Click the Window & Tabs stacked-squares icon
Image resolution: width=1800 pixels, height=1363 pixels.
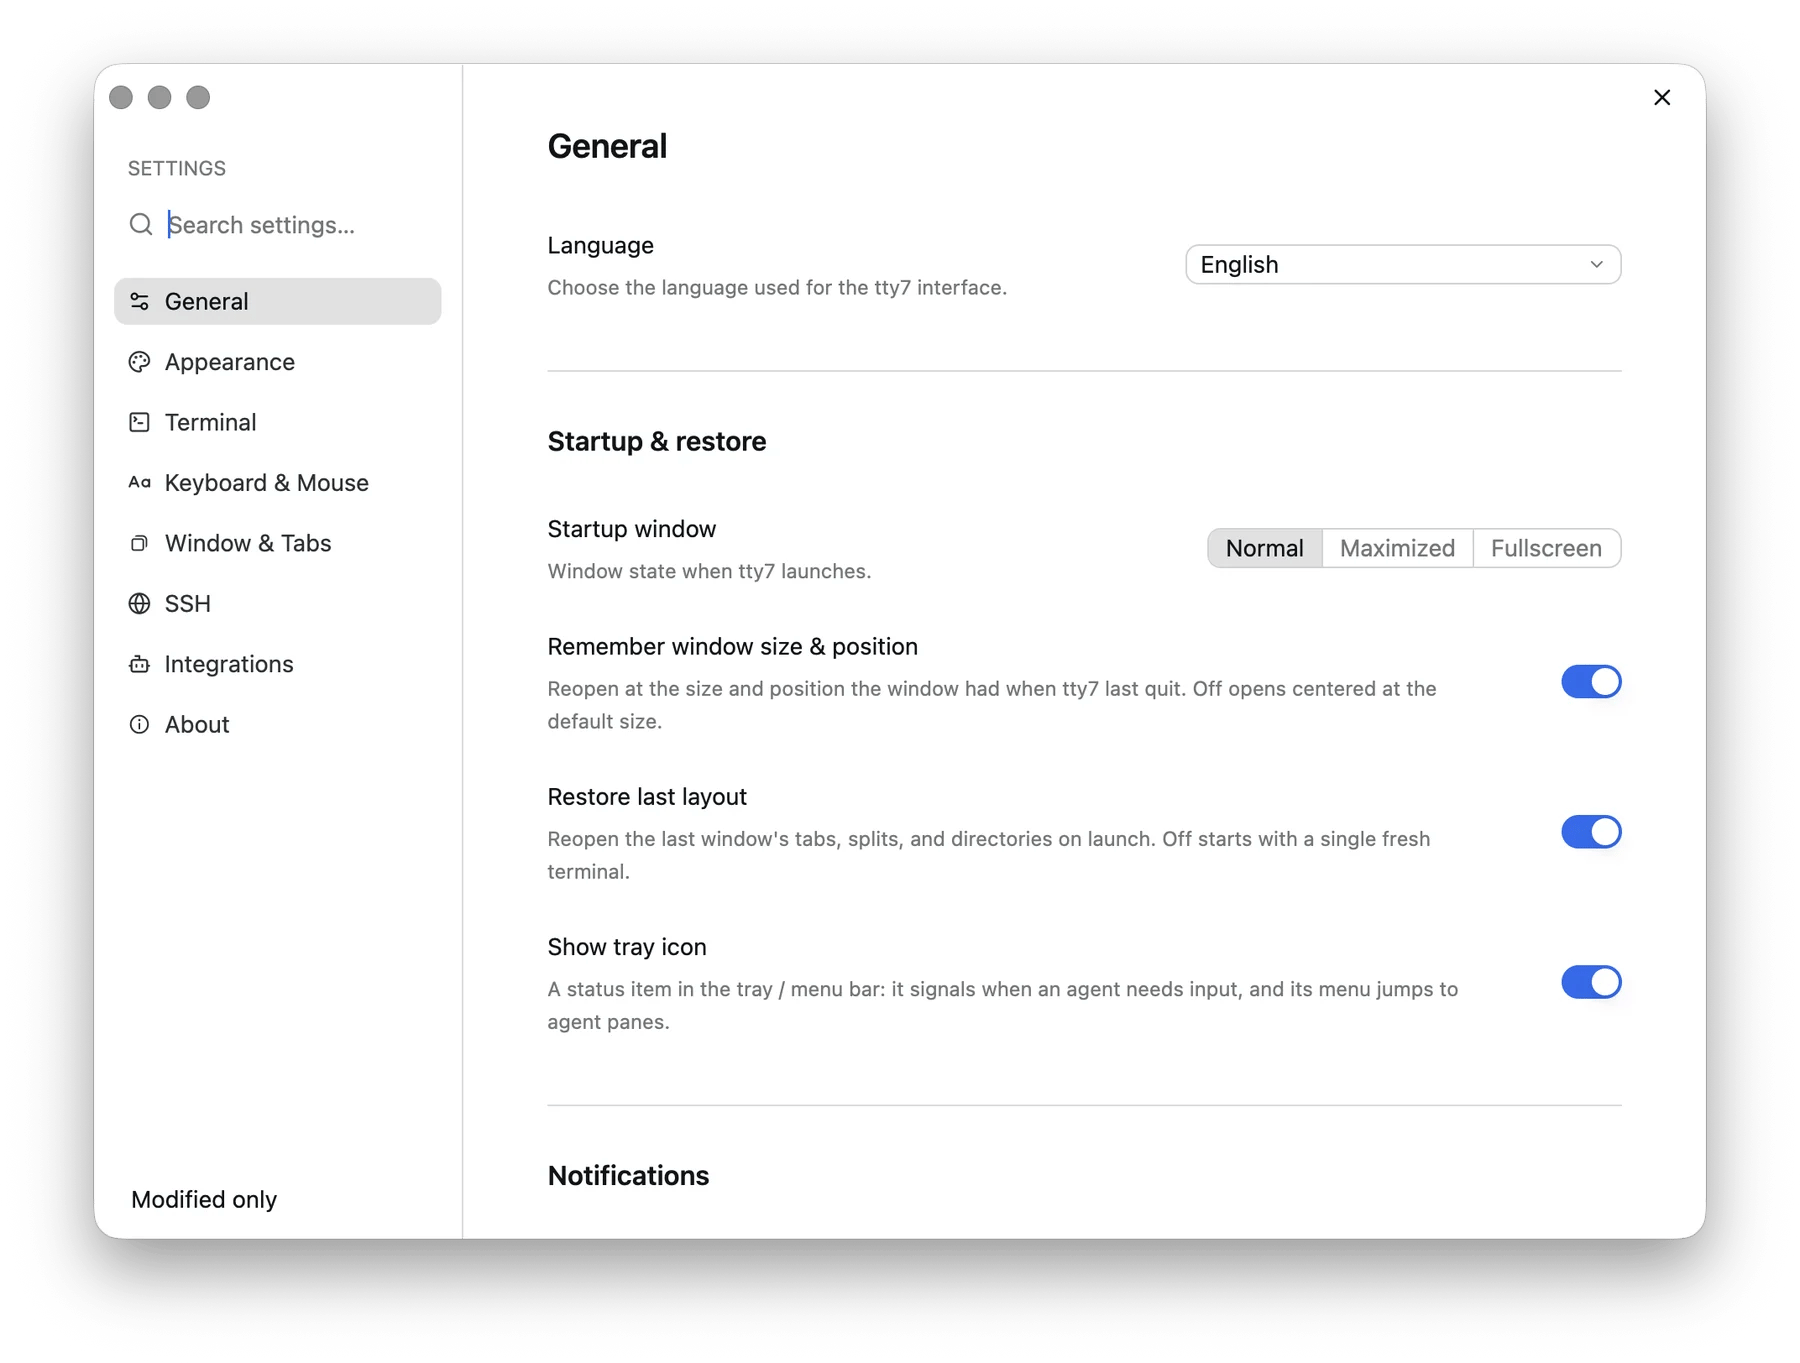140,543
